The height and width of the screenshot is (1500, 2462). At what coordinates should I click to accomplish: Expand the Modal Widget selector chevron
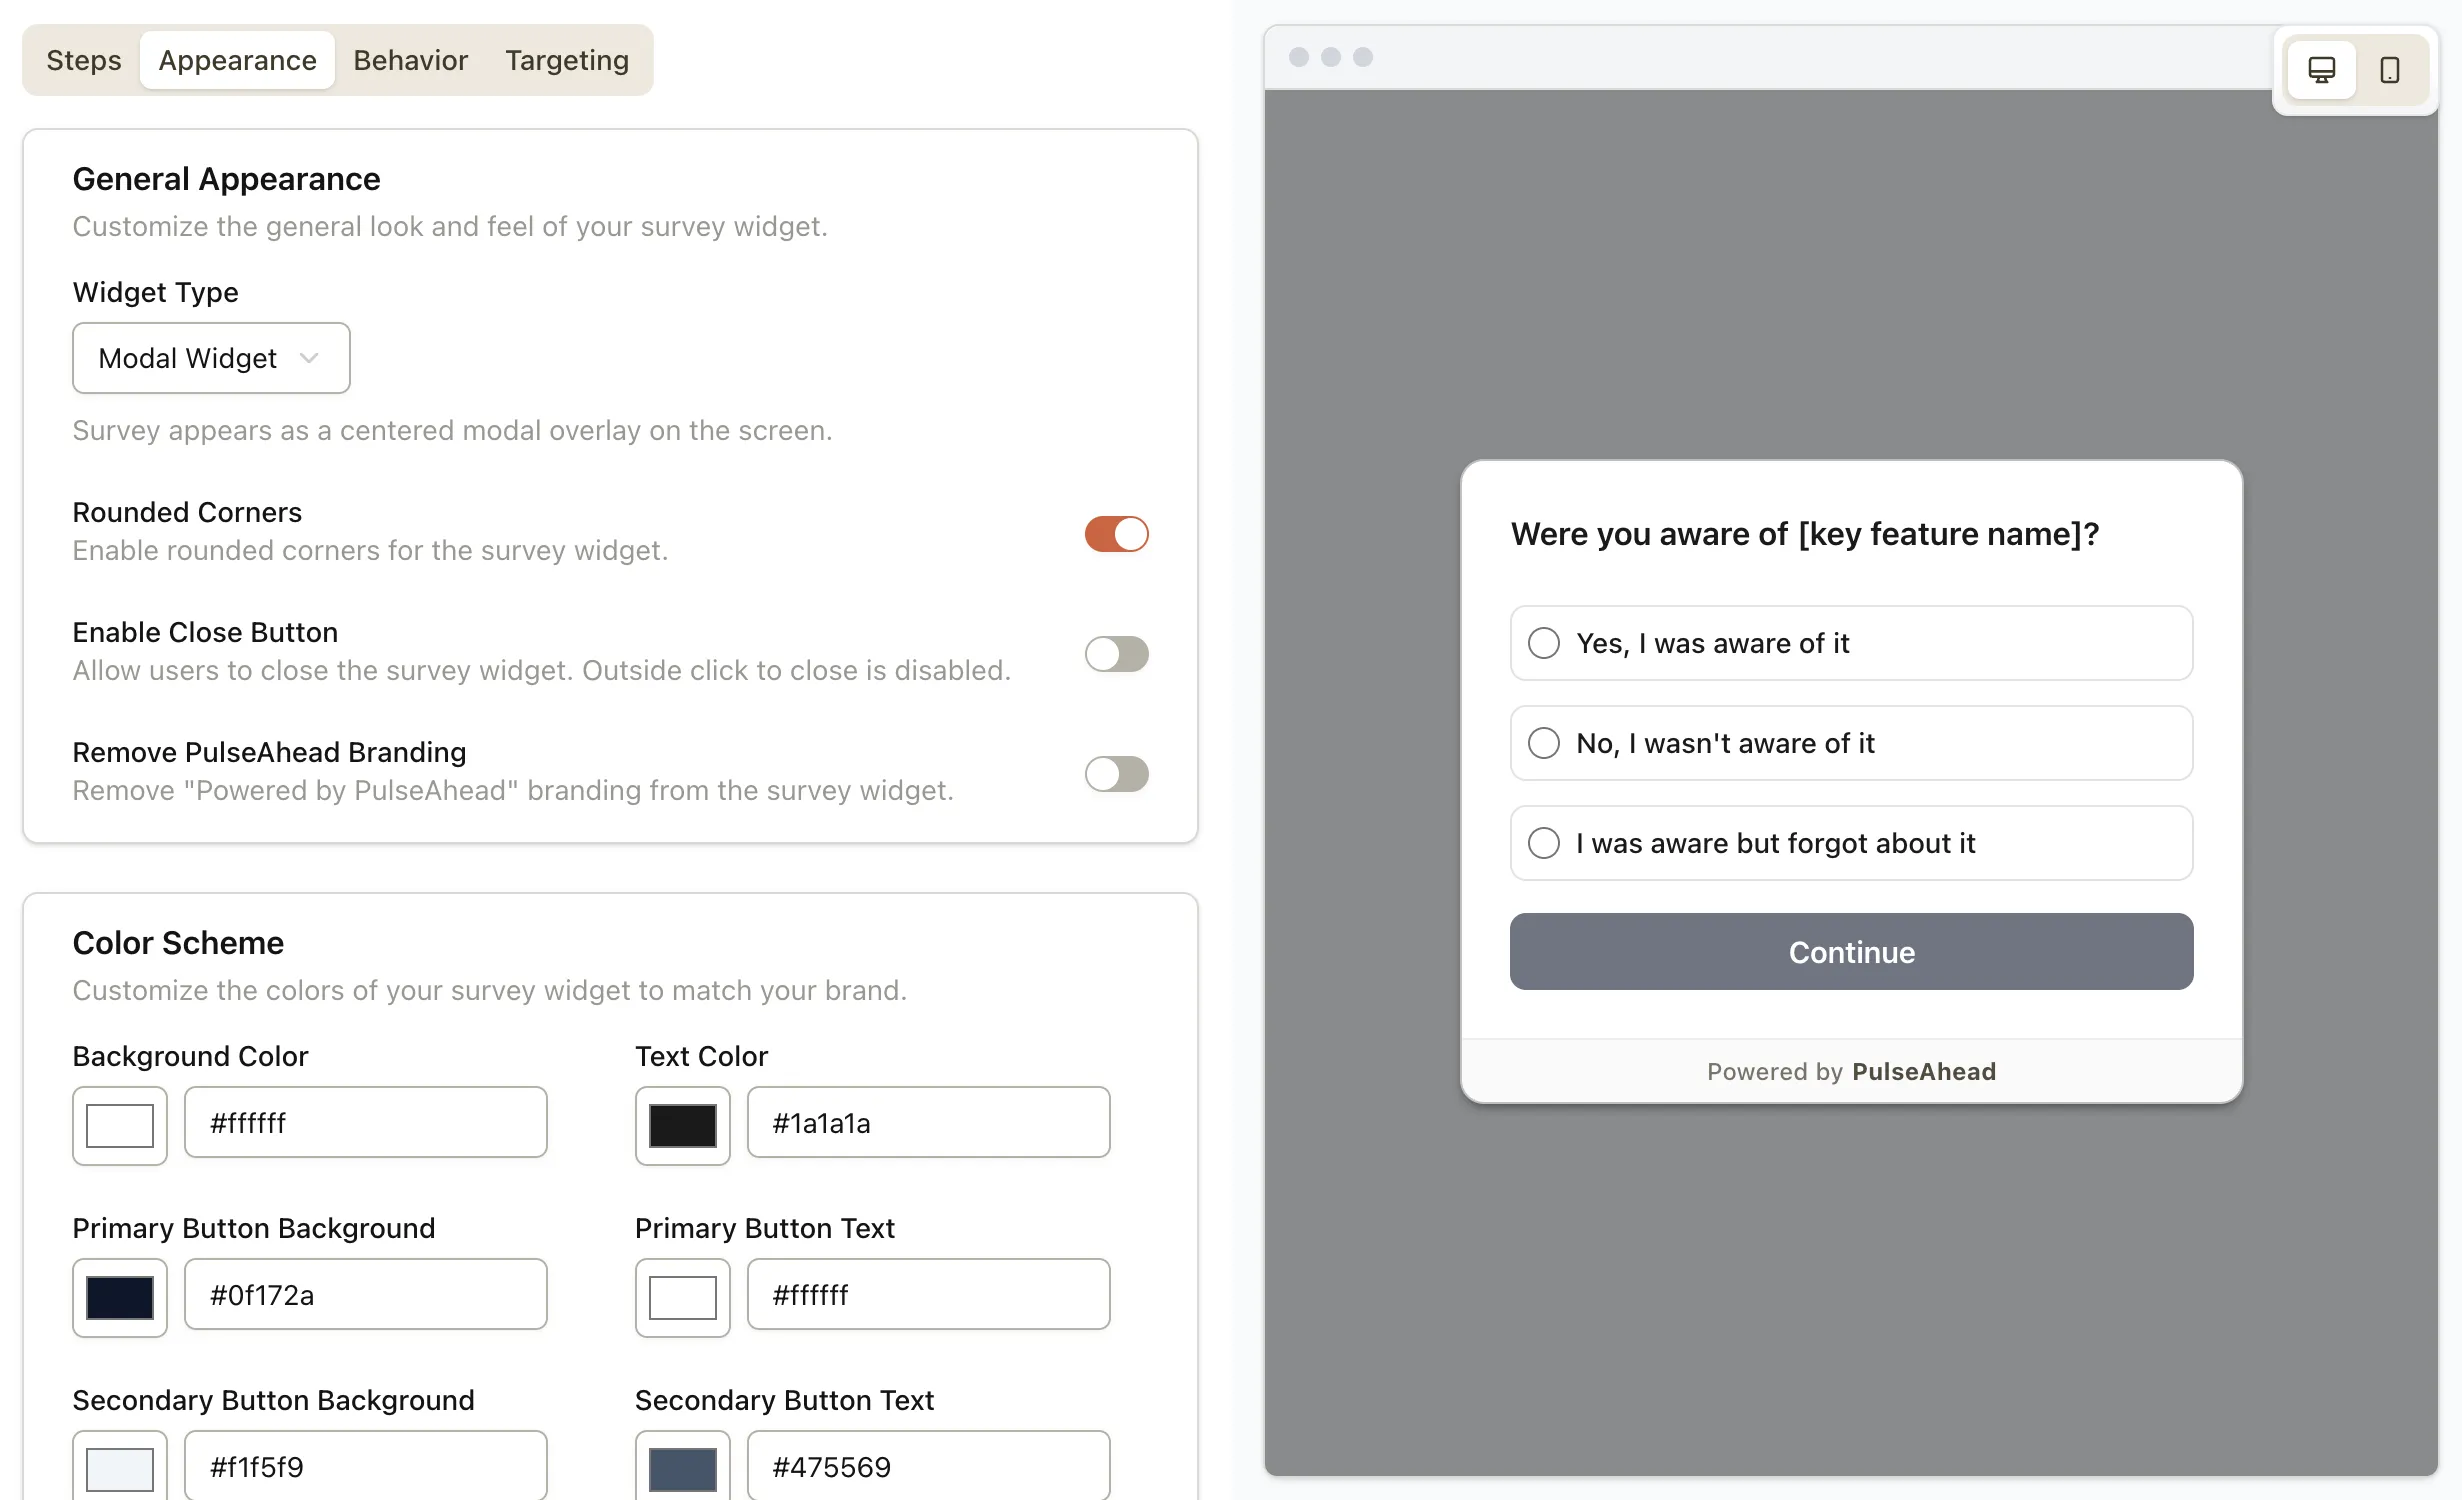tap(308, 358)
